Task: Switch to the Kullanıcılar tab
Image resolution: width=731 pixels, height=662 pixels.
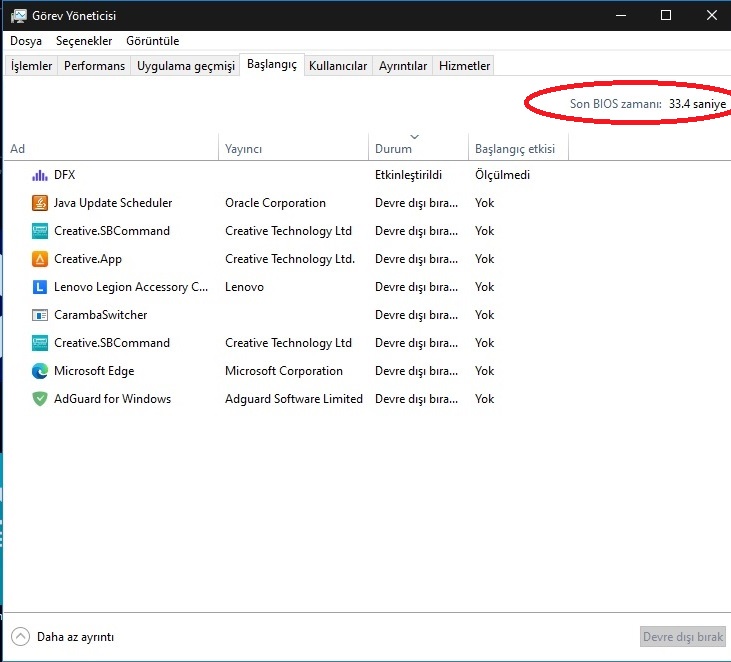Action: pos(338,66)
